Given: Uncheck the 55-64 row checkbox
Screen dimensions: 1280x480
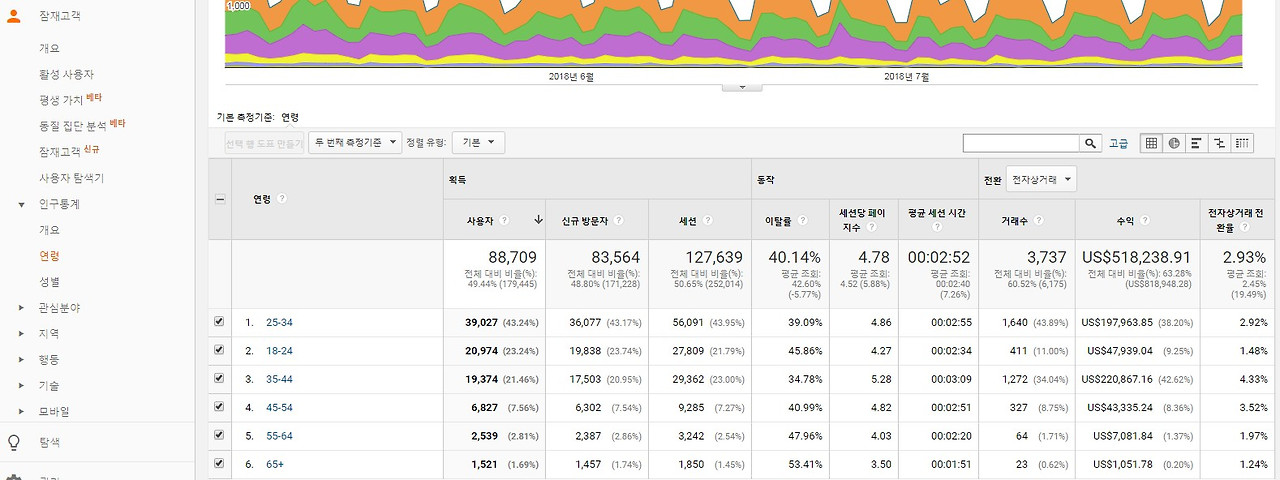Looking at the screenshot, I should [x=219, y=435].
